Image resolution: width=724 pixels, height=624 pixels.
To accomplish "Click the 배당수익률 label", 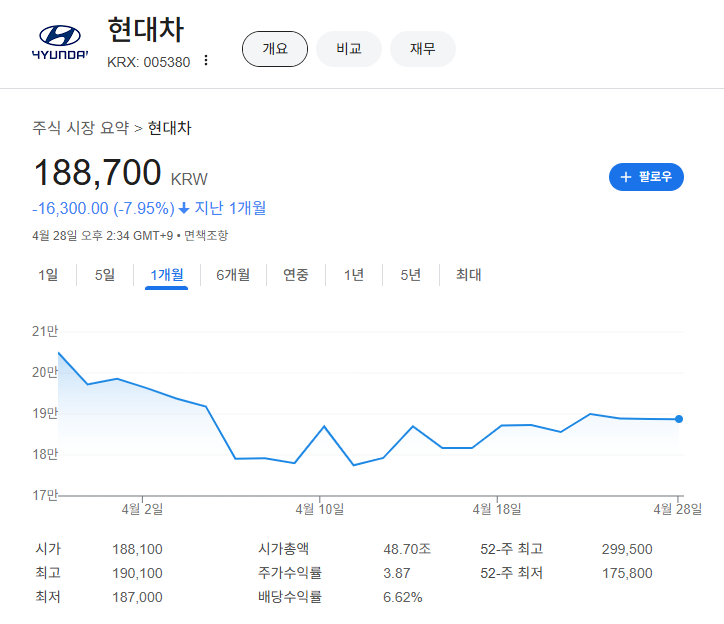I will coord(290,597).
